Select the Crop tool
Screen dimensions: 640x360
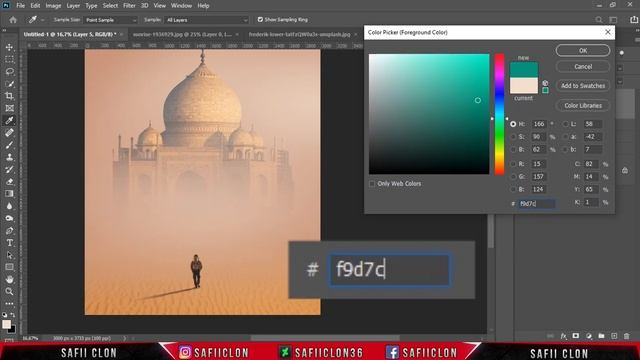pos(9,96)
